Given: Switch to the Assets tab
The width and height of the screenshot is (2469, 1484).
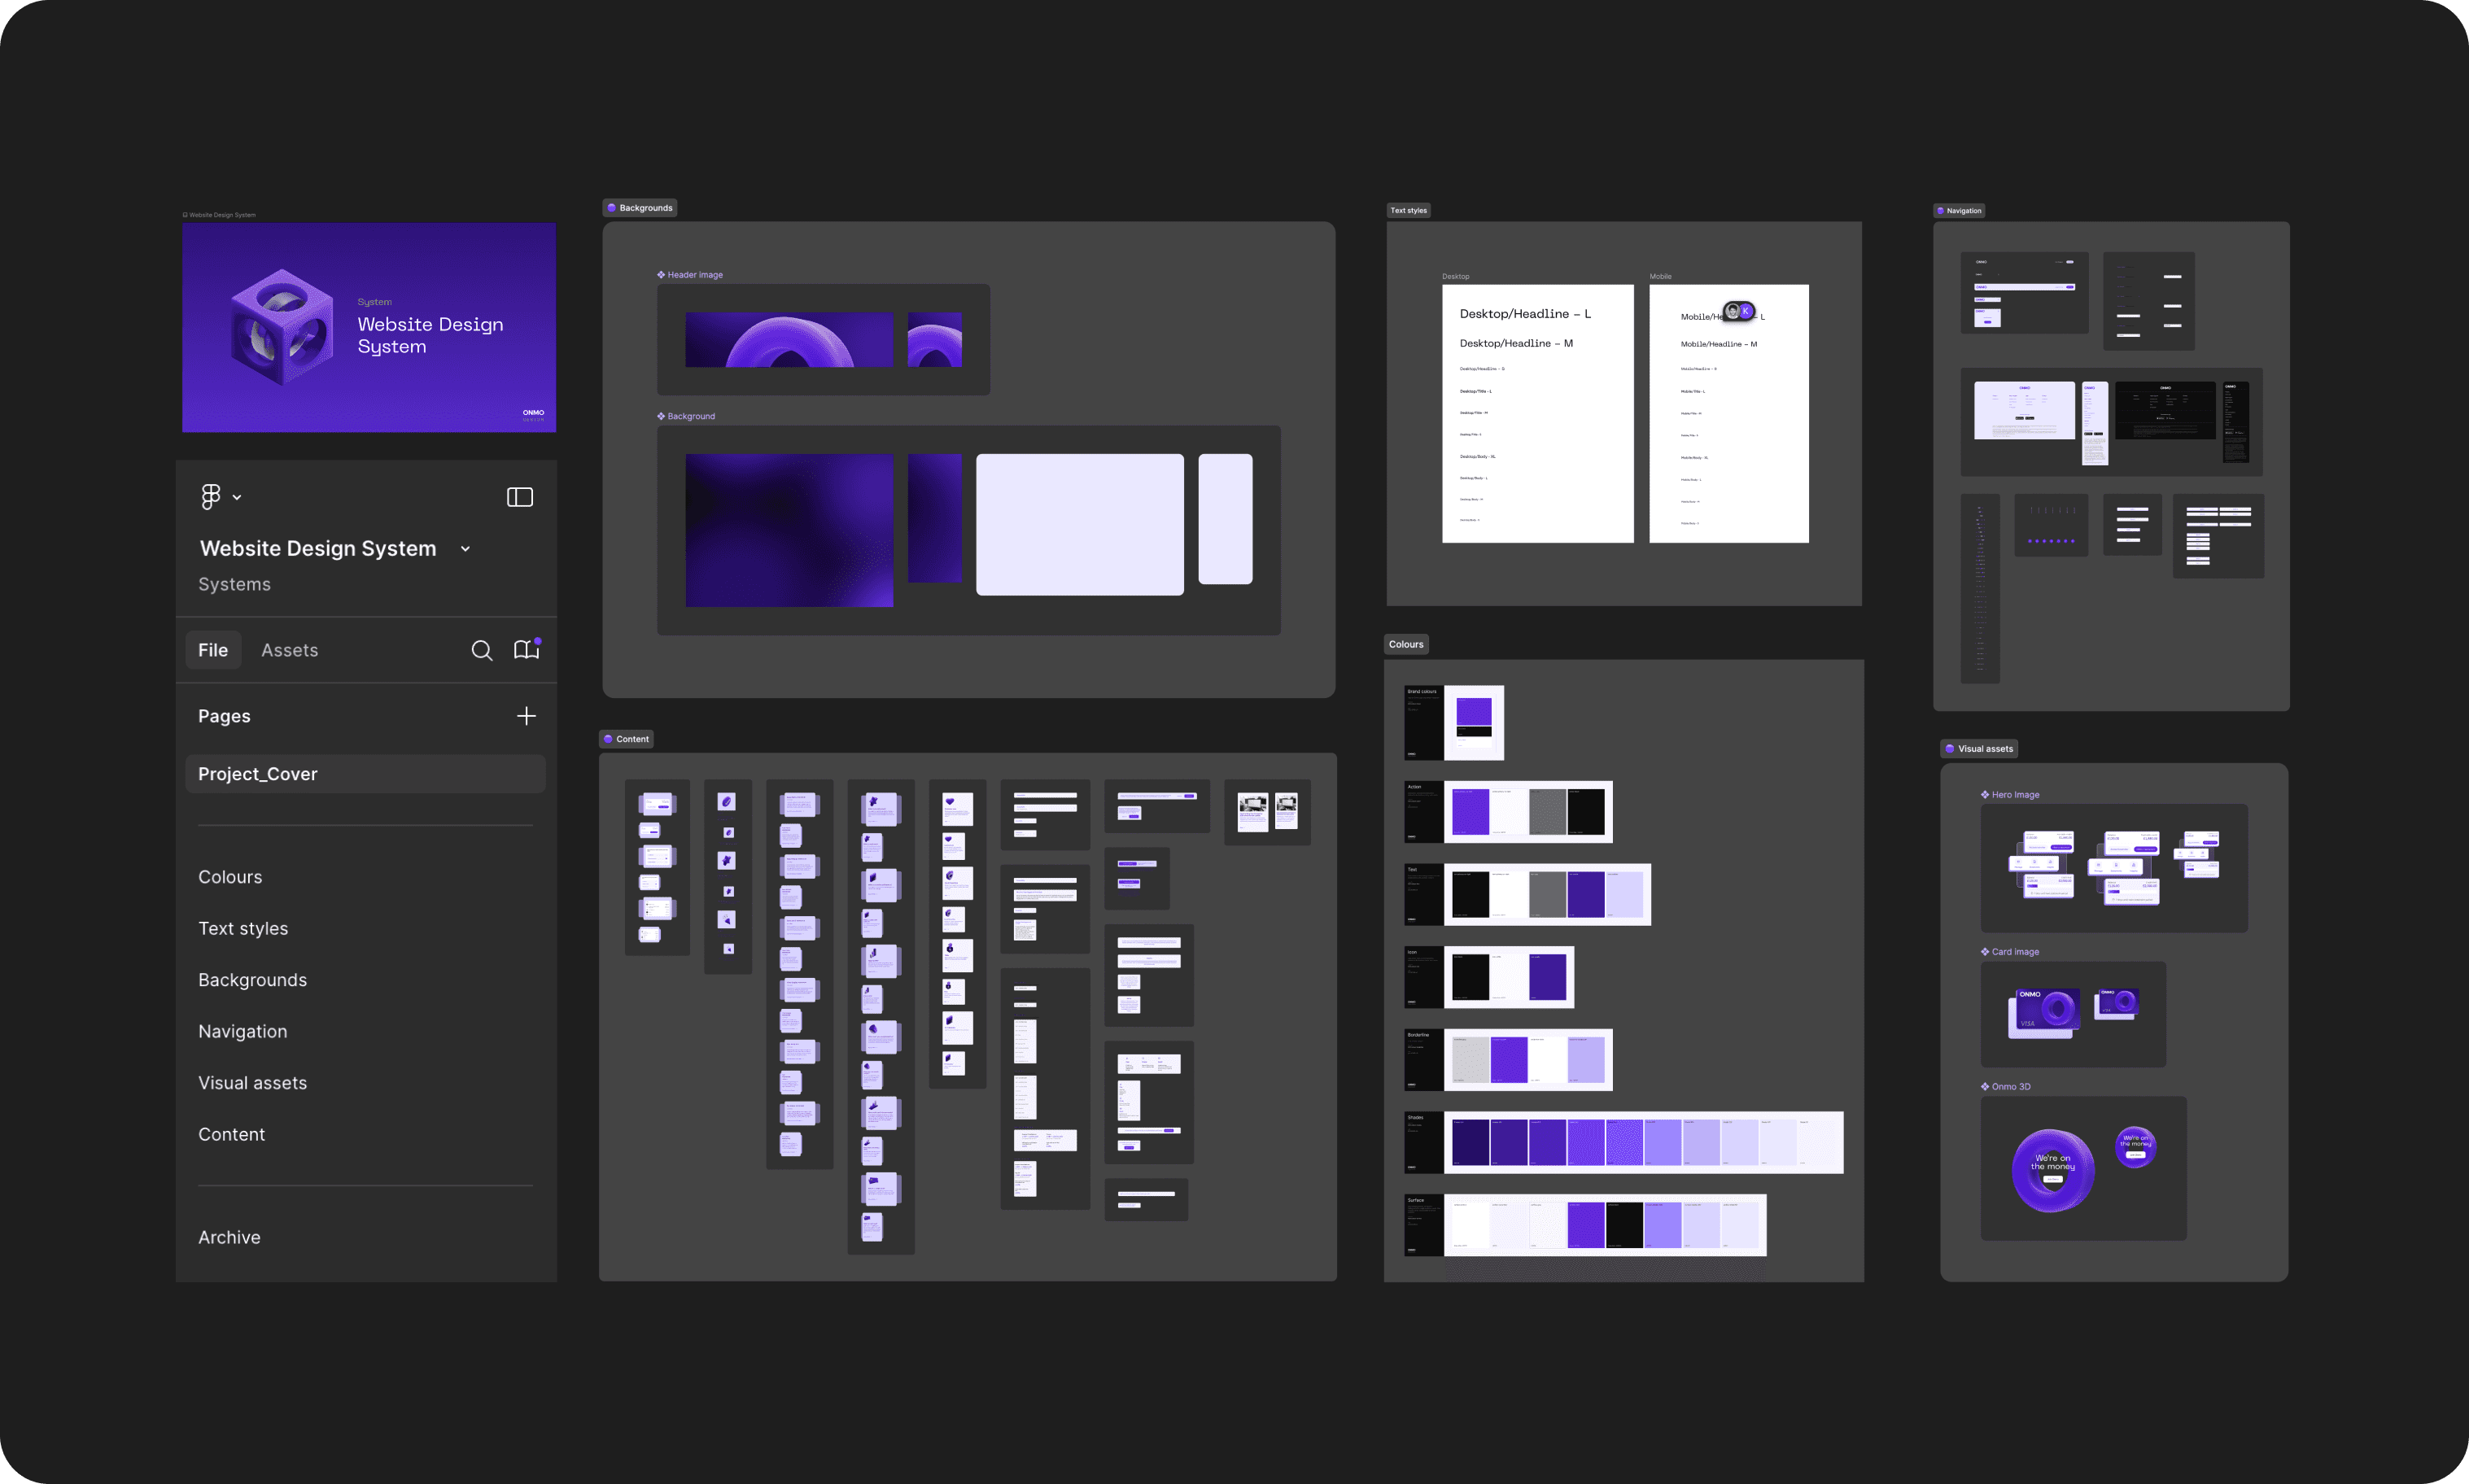Looking at the screenshot, I should (289, 650).
